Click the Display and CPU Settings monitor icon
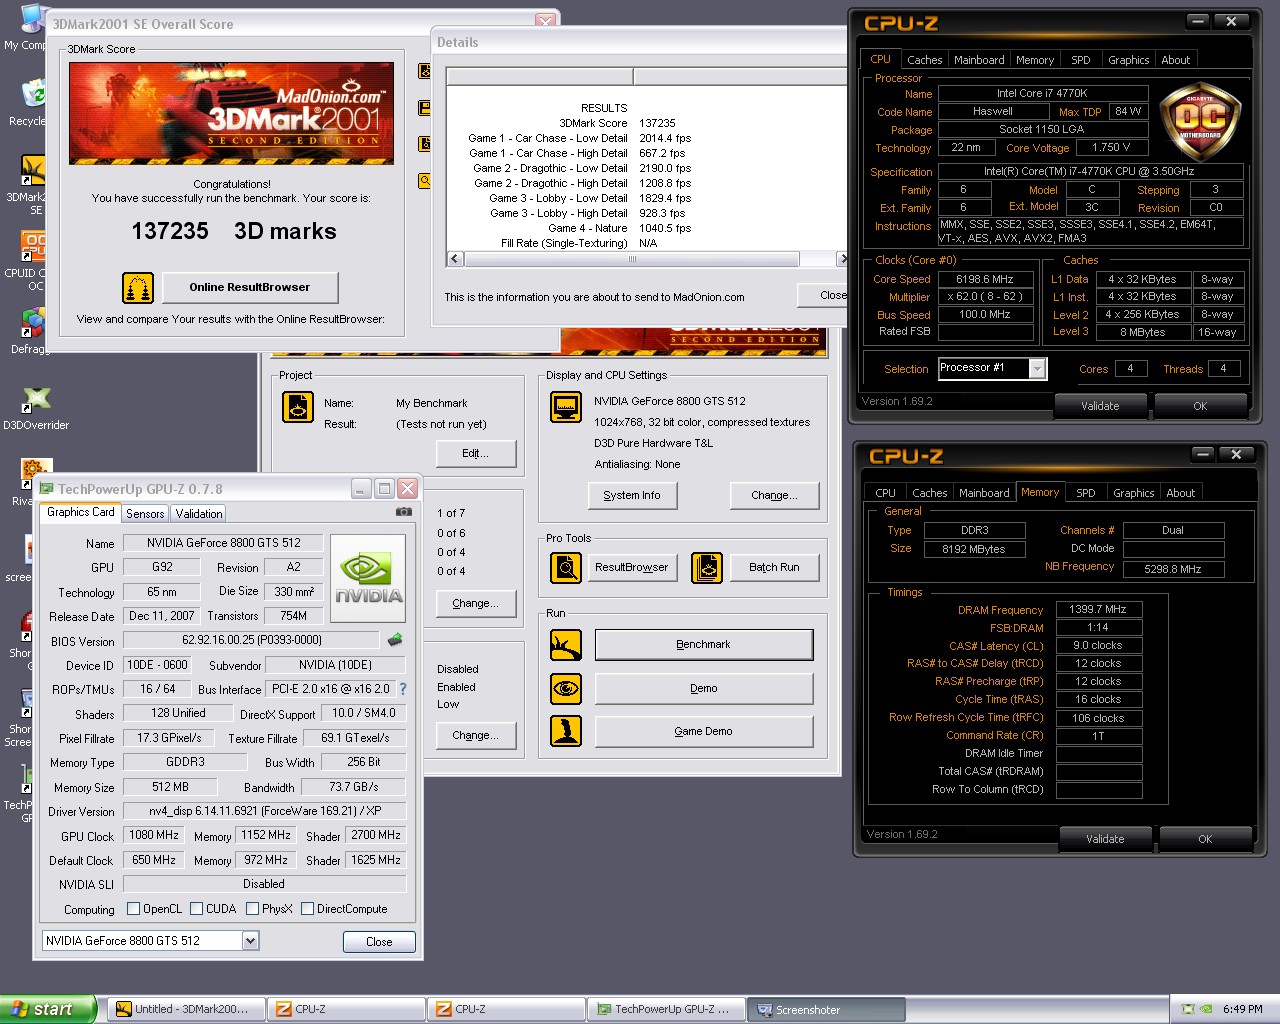This screenshot has width=1280, height=1024. tap(566, 408)
